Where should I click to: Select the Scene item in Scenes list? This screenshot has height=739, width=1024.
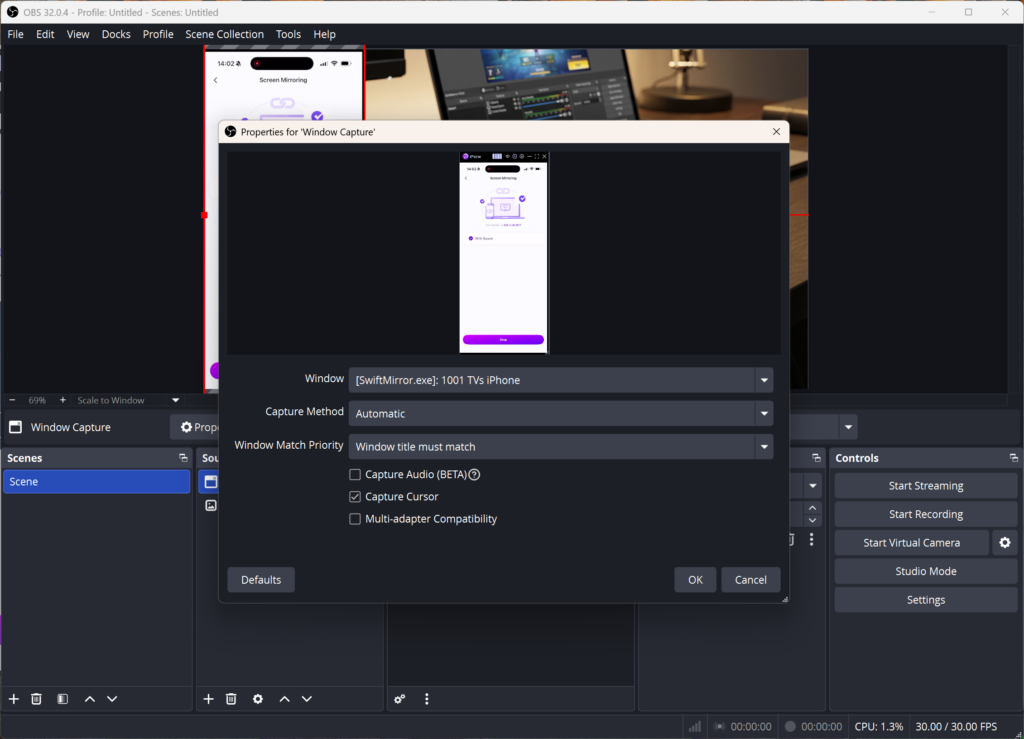[96, 482]
